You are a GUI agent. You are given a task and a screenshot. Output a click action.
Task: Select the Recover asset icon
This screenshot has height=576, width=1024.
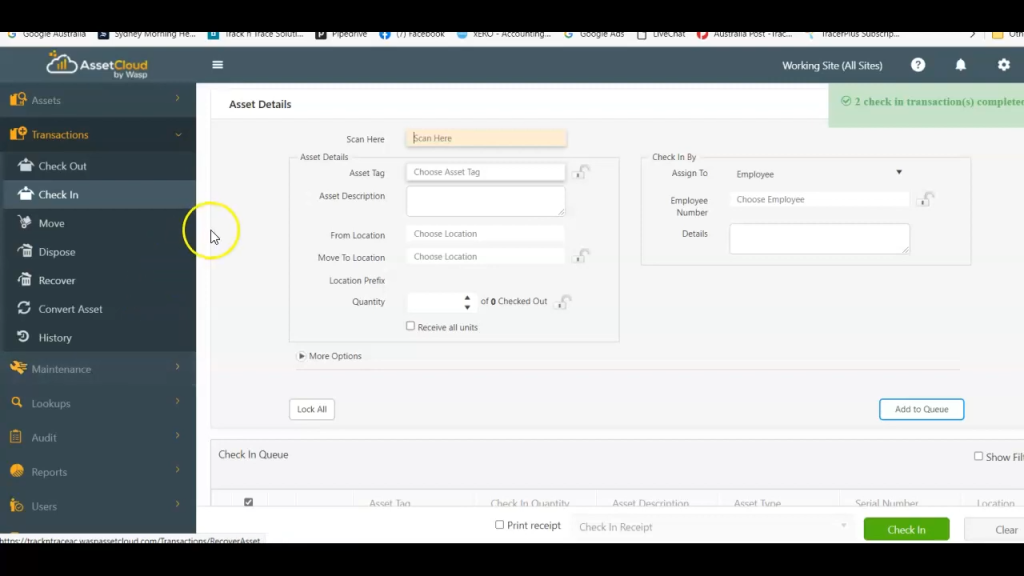[x=27, y=280]
